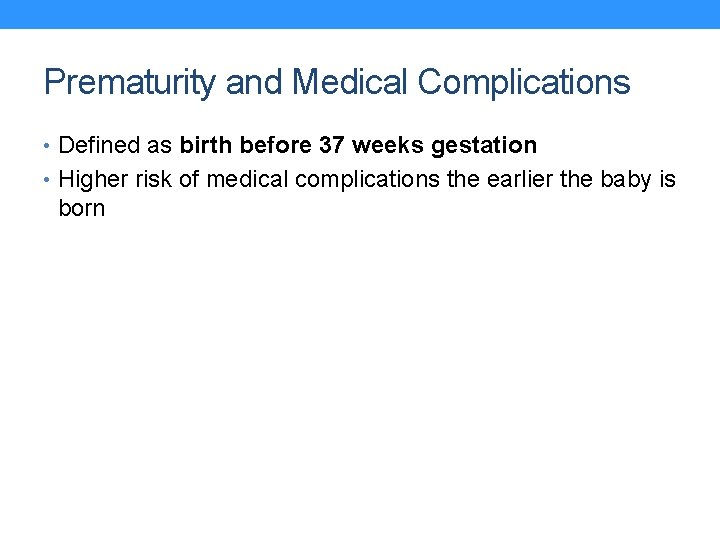Click the slide title 'Prematurity and Medical Complications'
This screenshot has height=540, width=720.
(337, 82)
